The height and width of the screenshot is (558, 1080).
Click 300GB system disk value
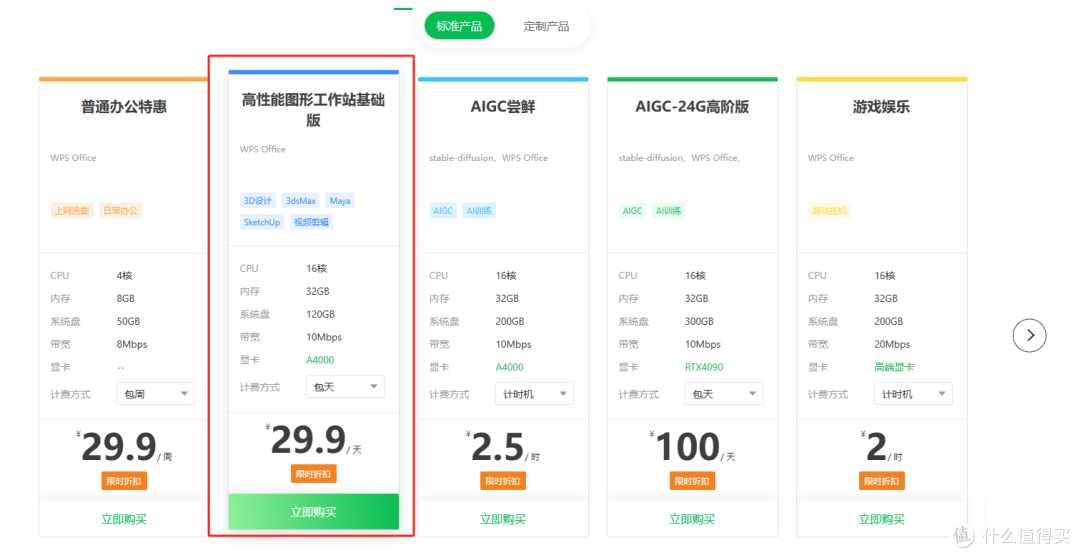[699, 322]
